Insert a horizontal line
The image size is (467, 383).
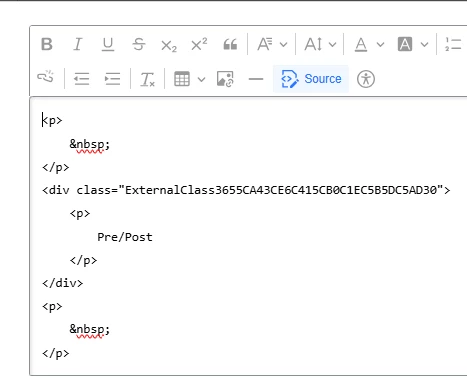point(256,79)
